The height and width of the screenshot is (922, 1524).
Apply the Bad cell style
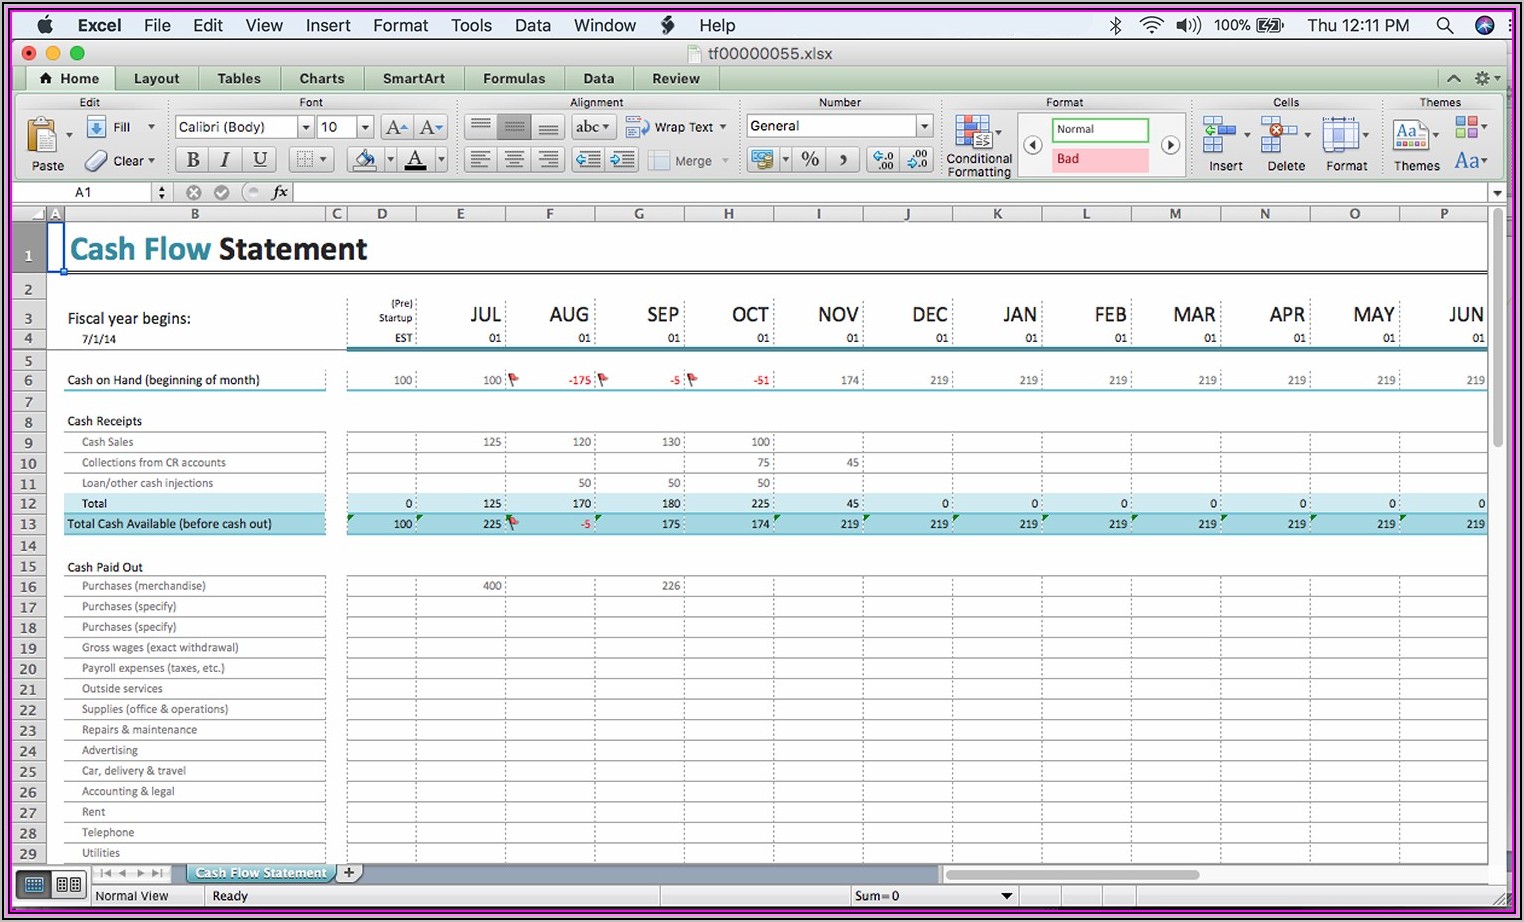[x=1100, y=159]
